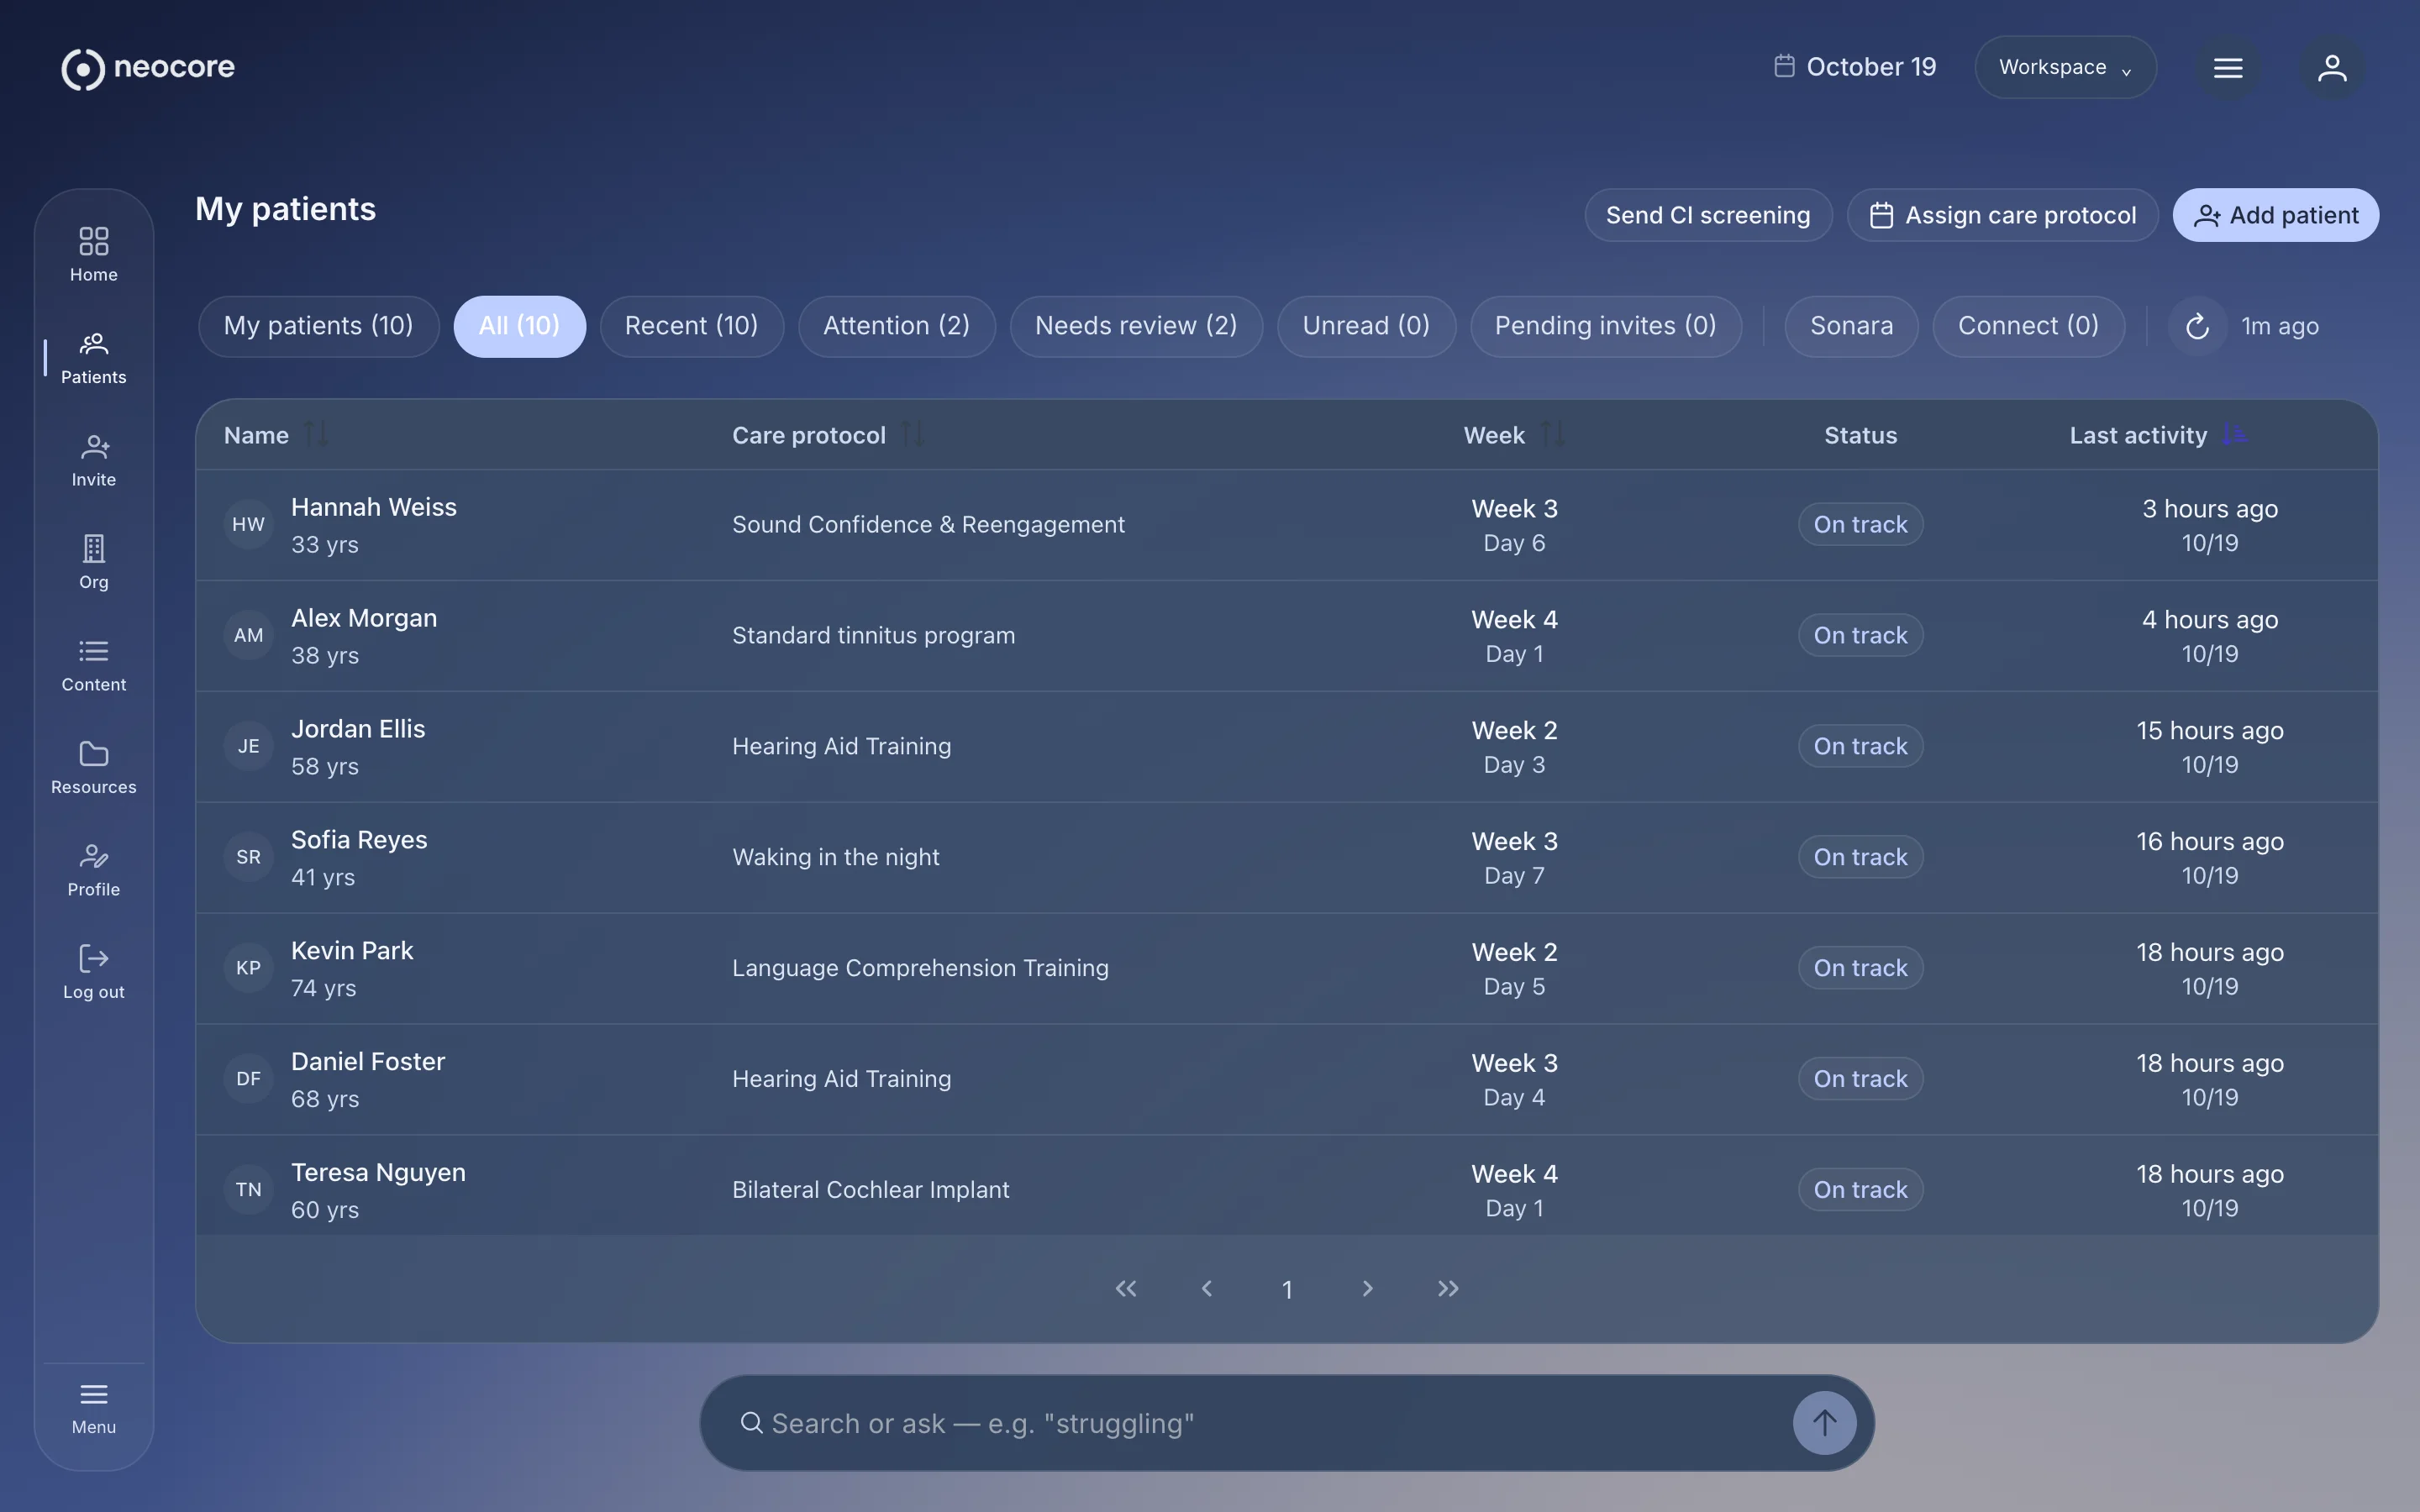Select page number 1
This screenshot has width=2420, height=1512.
[x=1287, y=1289]
